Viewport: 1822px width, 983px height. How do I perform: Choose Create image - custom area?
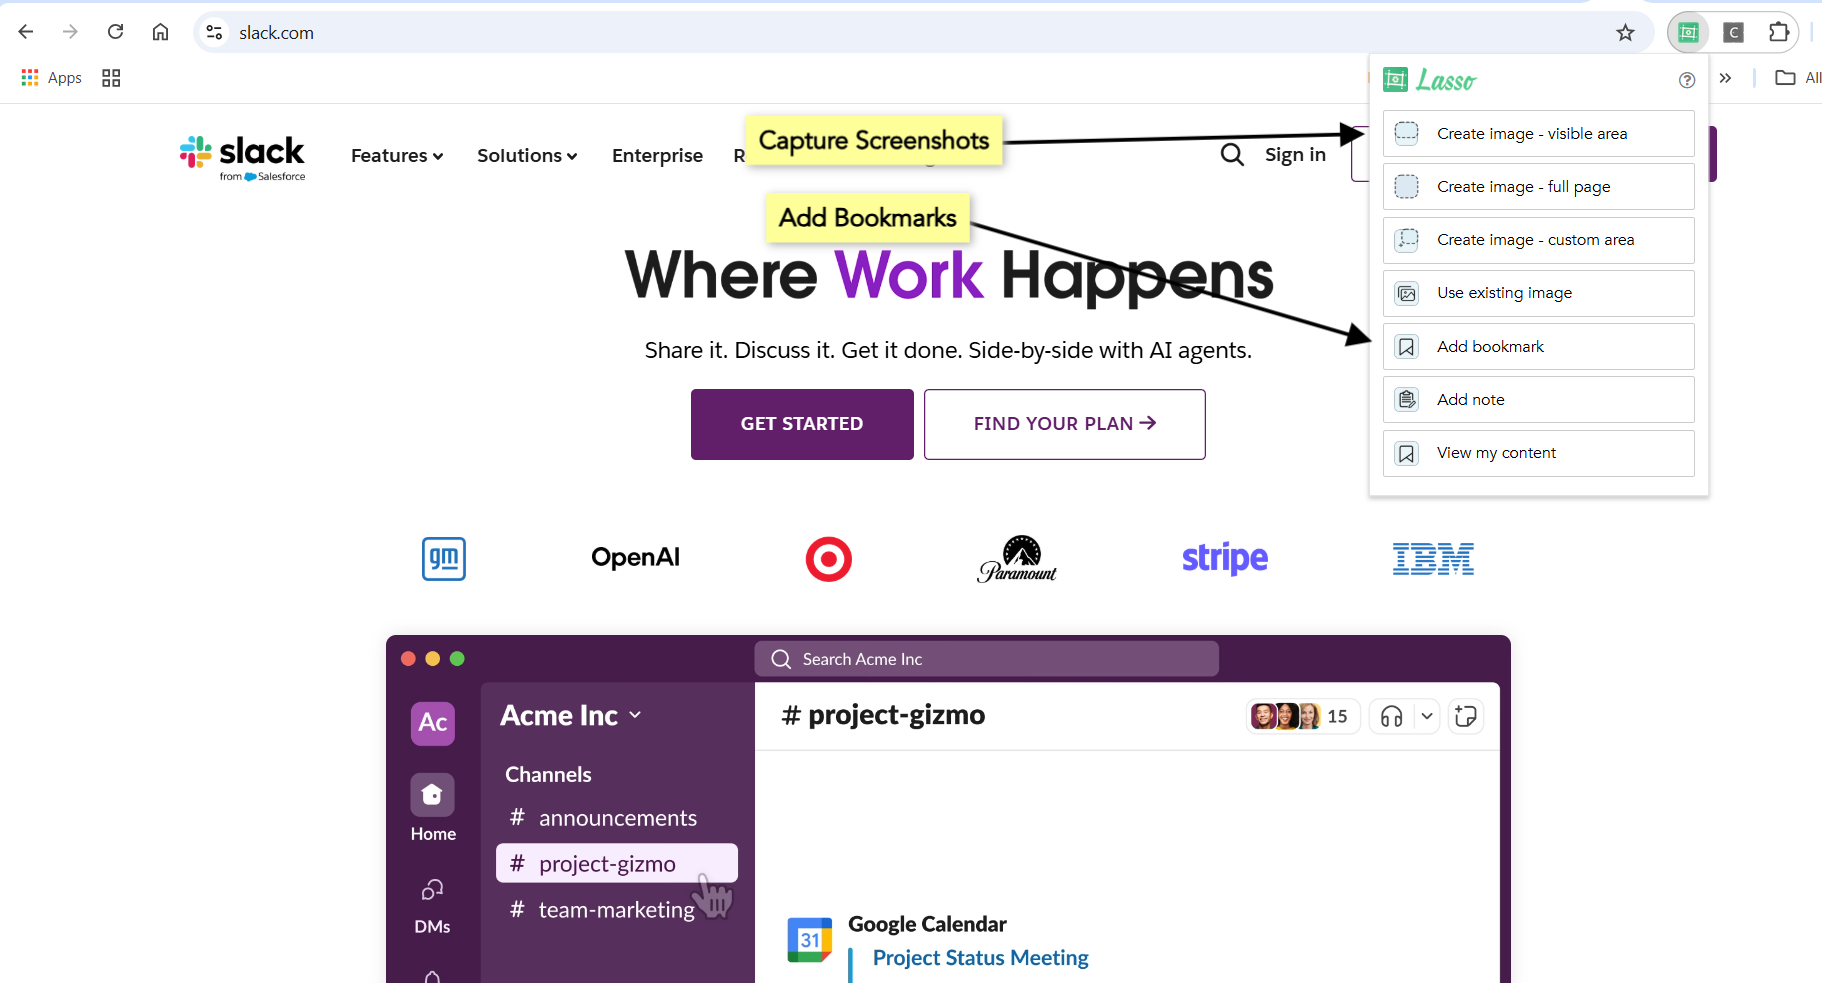coord(1538,240)
